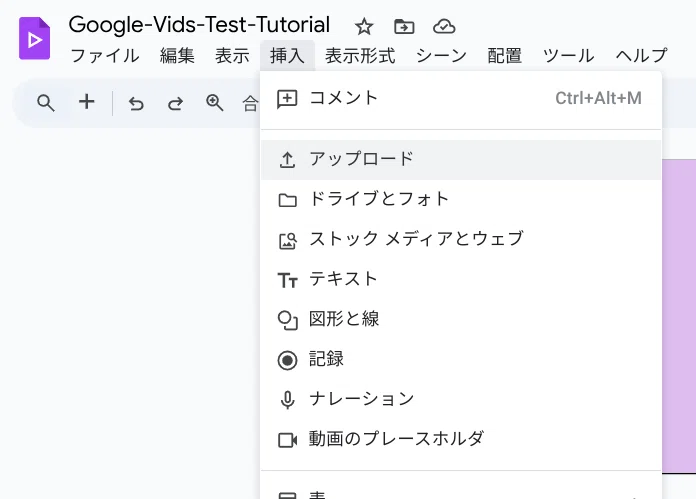Redo the last action
Image resolution: width=696 pixels, height=499 pixels.
(175, 103)
